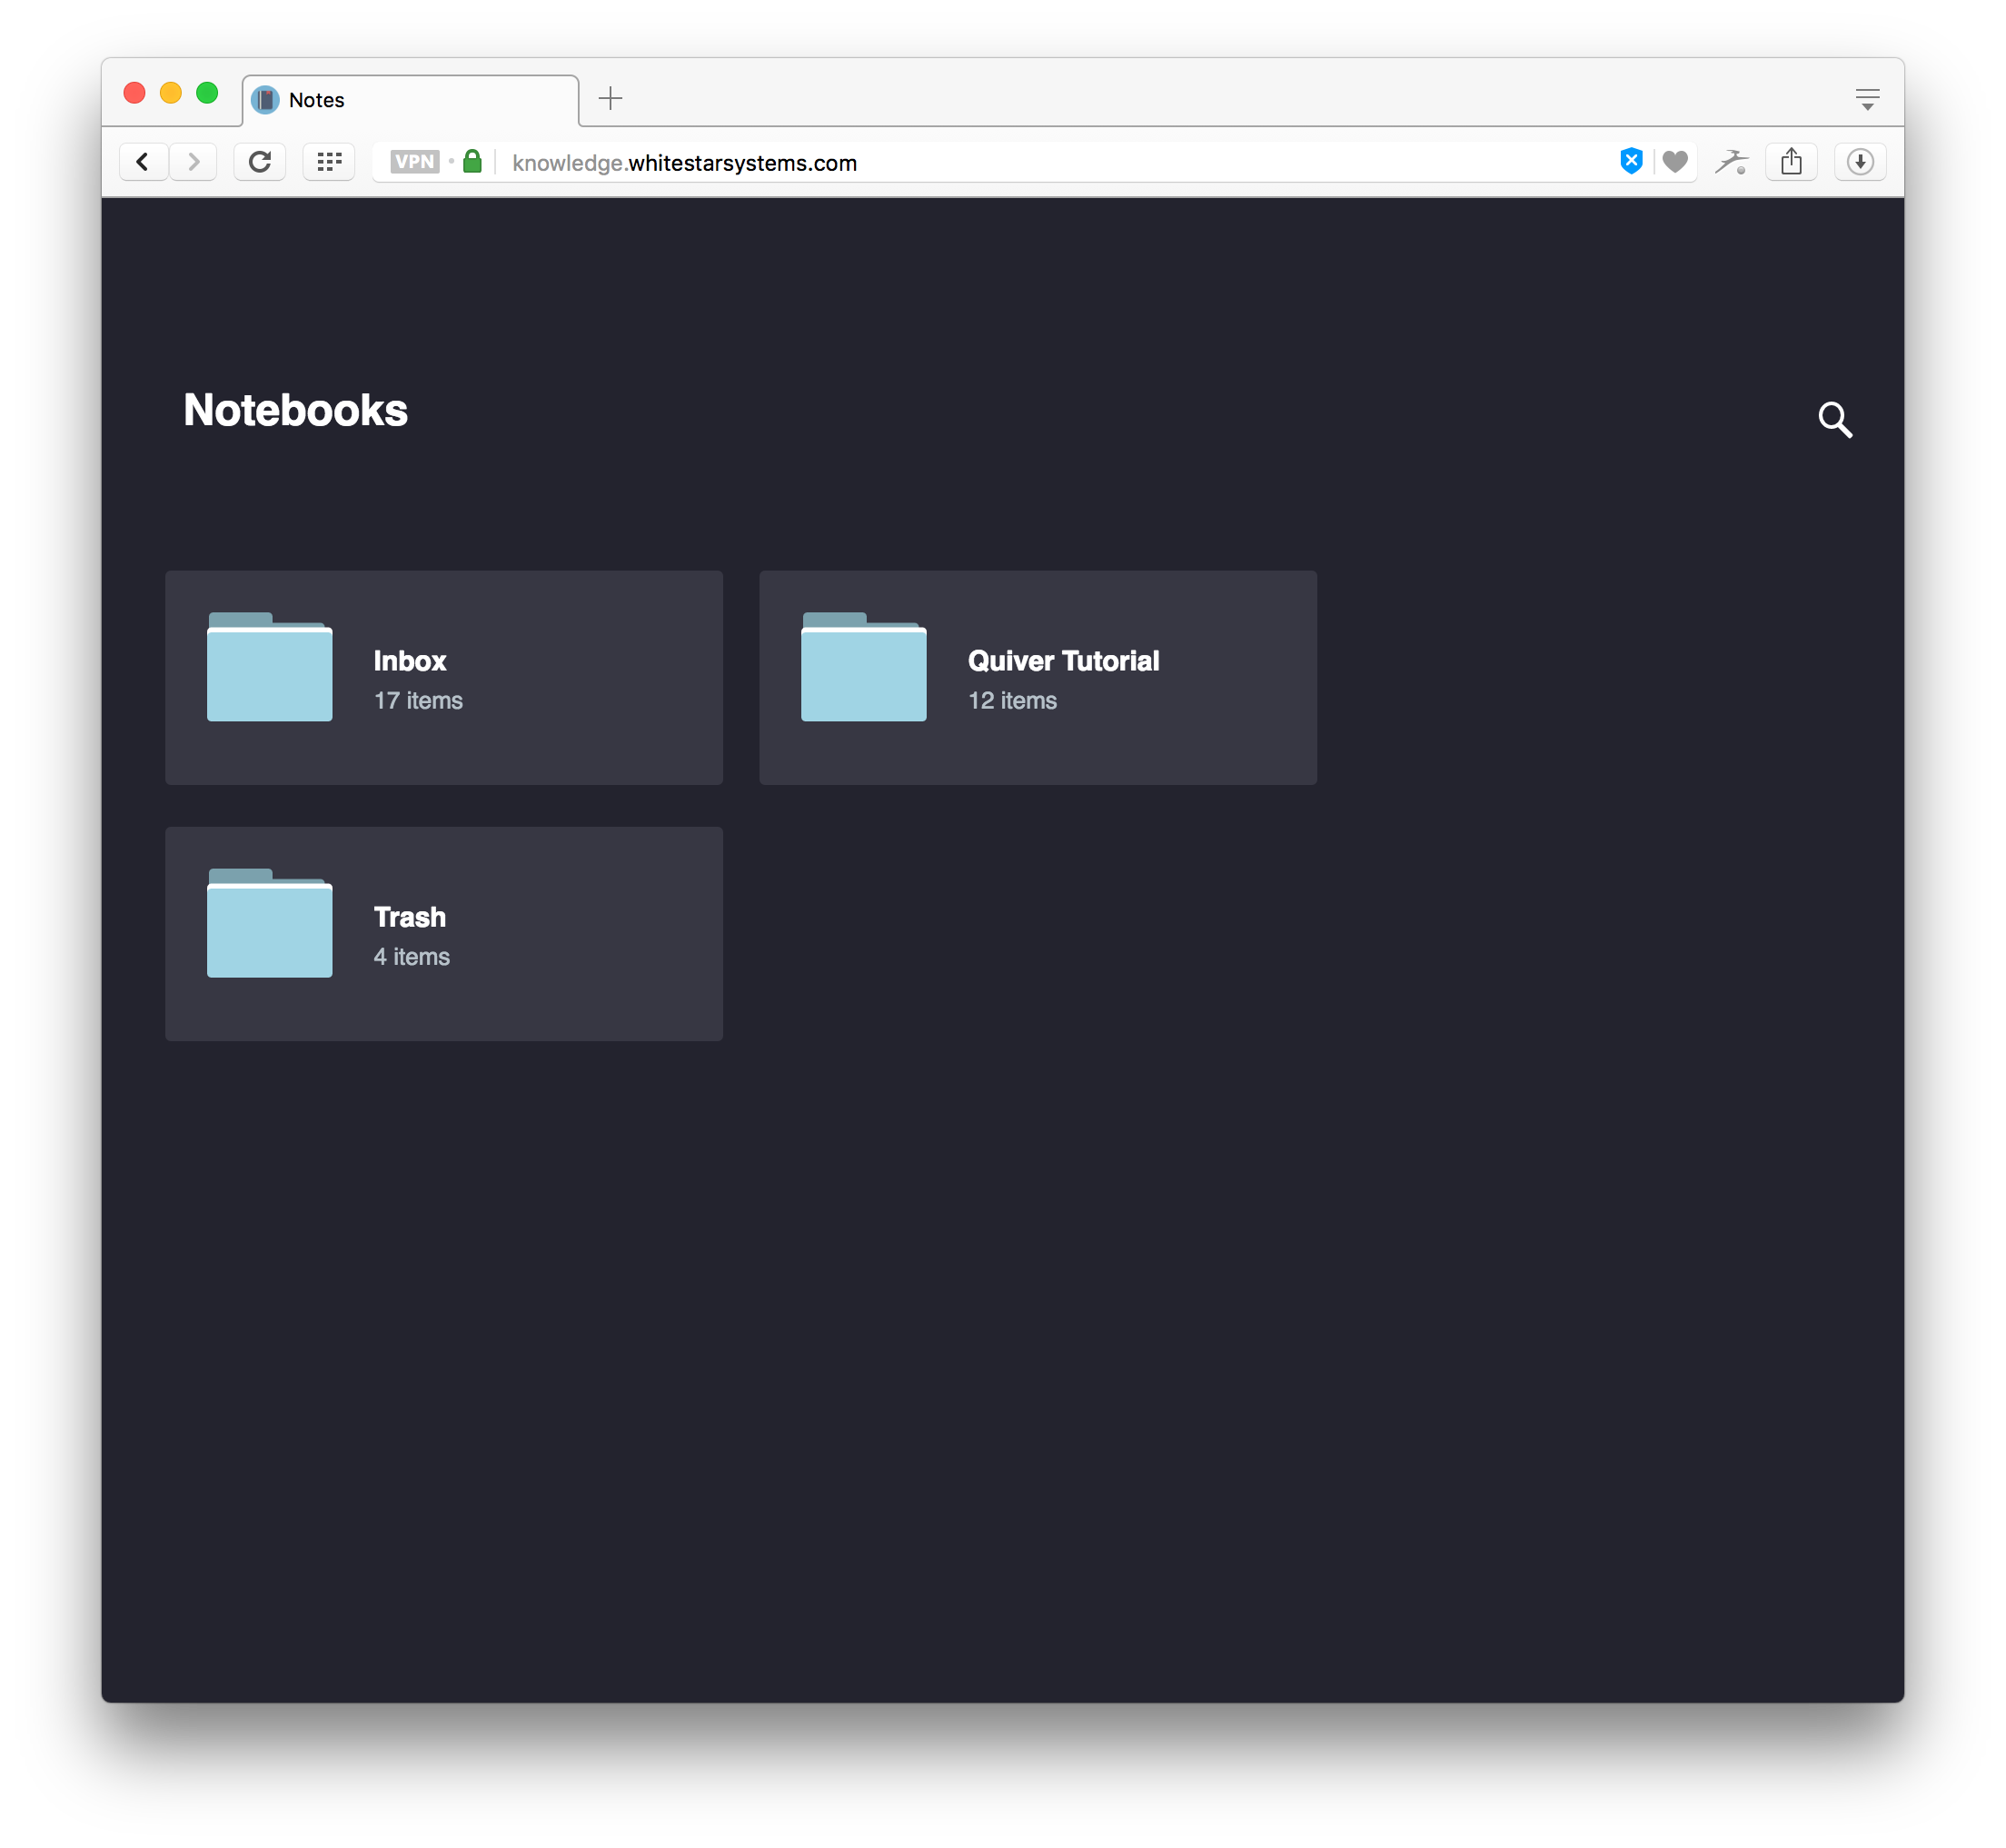Click the browser reload button
The width and height of the screenshot is (2006, 1848).
261,163
